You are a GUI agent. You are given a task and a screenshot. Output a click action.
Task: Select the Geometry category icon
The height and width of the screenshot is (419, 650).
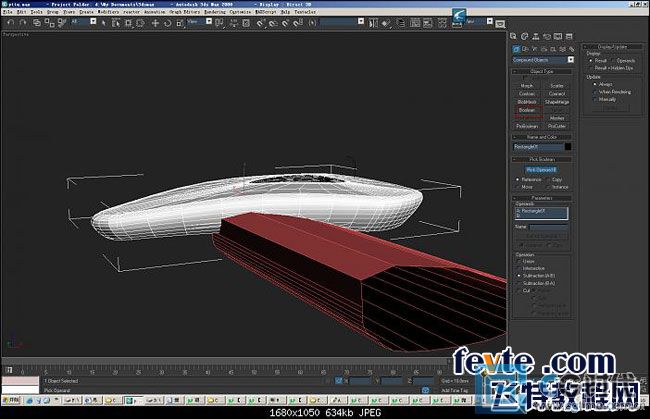(517, 49)
